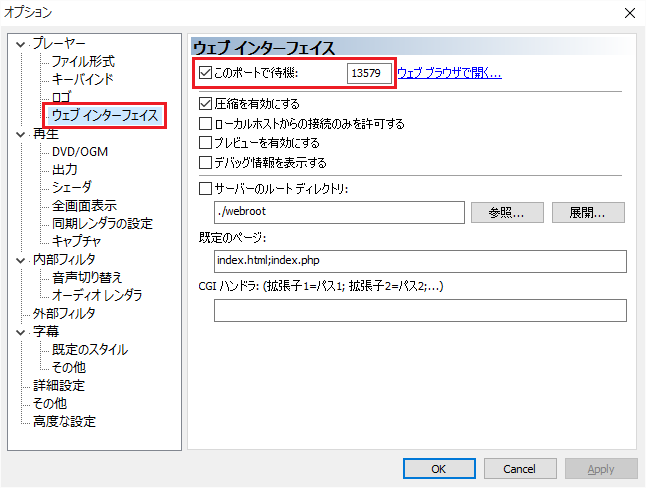Go to 高度な設定 page
The image size is (646, 488).
point(64,421)
